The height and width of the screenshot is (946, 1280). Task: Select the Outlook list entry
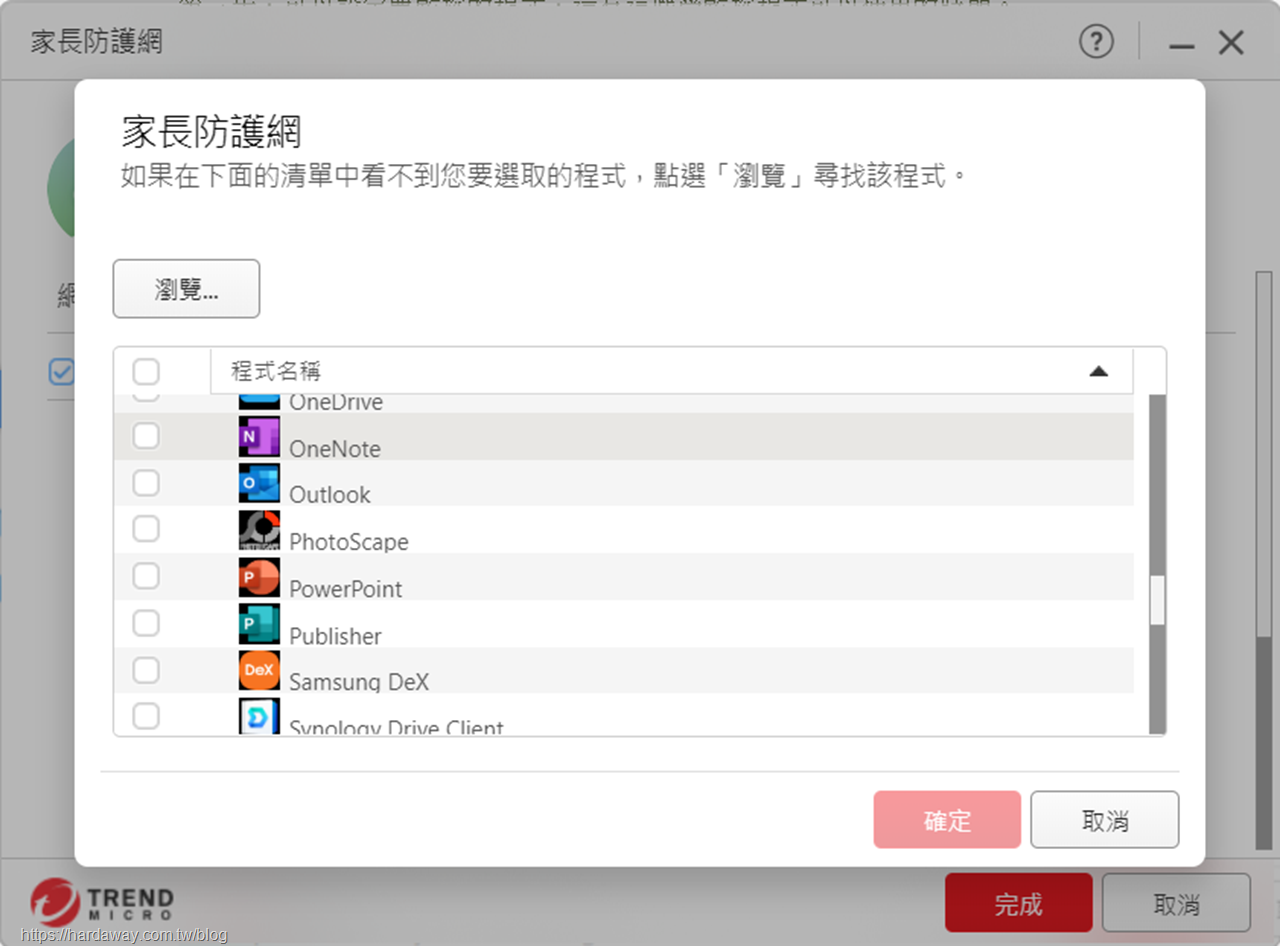[623, 483]
